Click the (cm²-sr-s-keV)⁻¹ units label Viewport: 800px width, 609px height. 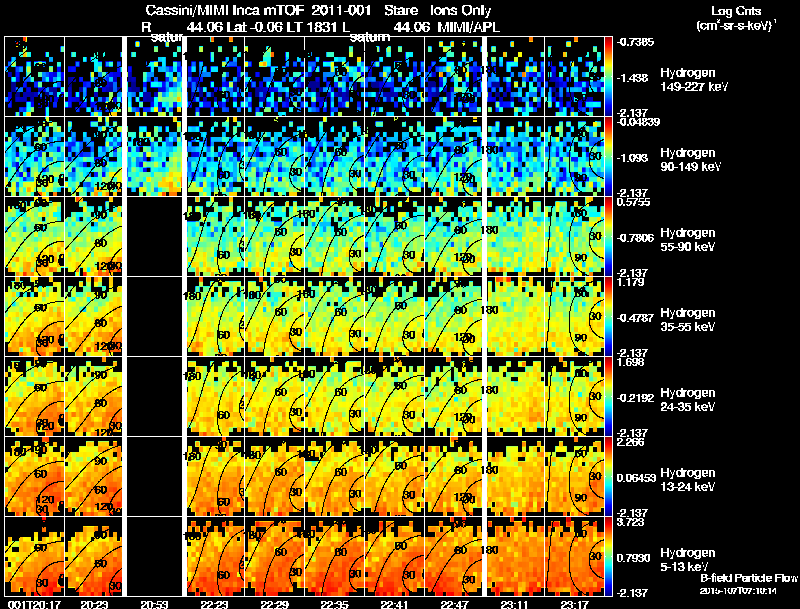(736, 25)
